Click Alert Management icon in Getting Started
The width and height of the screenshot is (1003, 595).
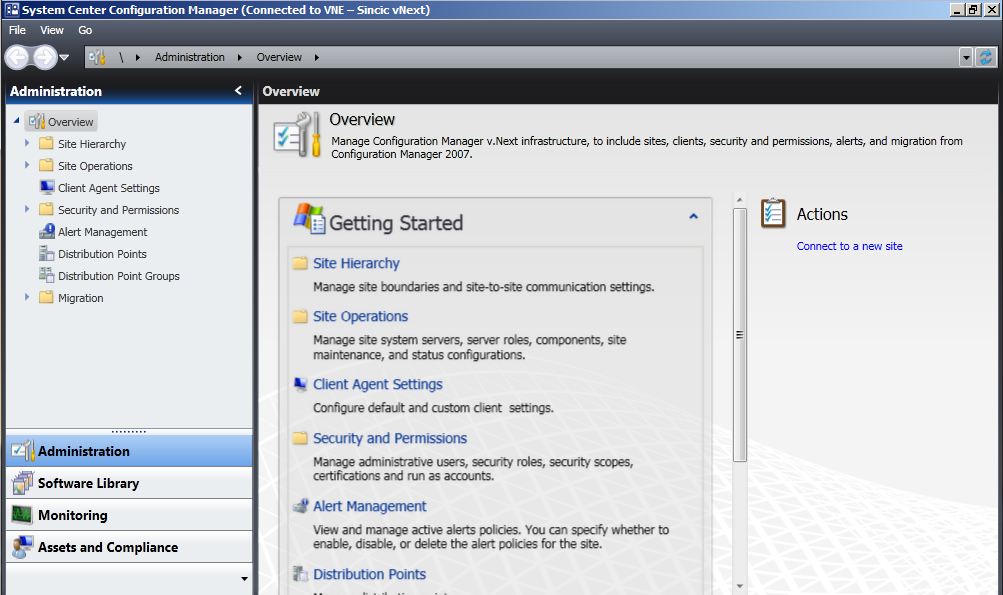click(300, 506)
